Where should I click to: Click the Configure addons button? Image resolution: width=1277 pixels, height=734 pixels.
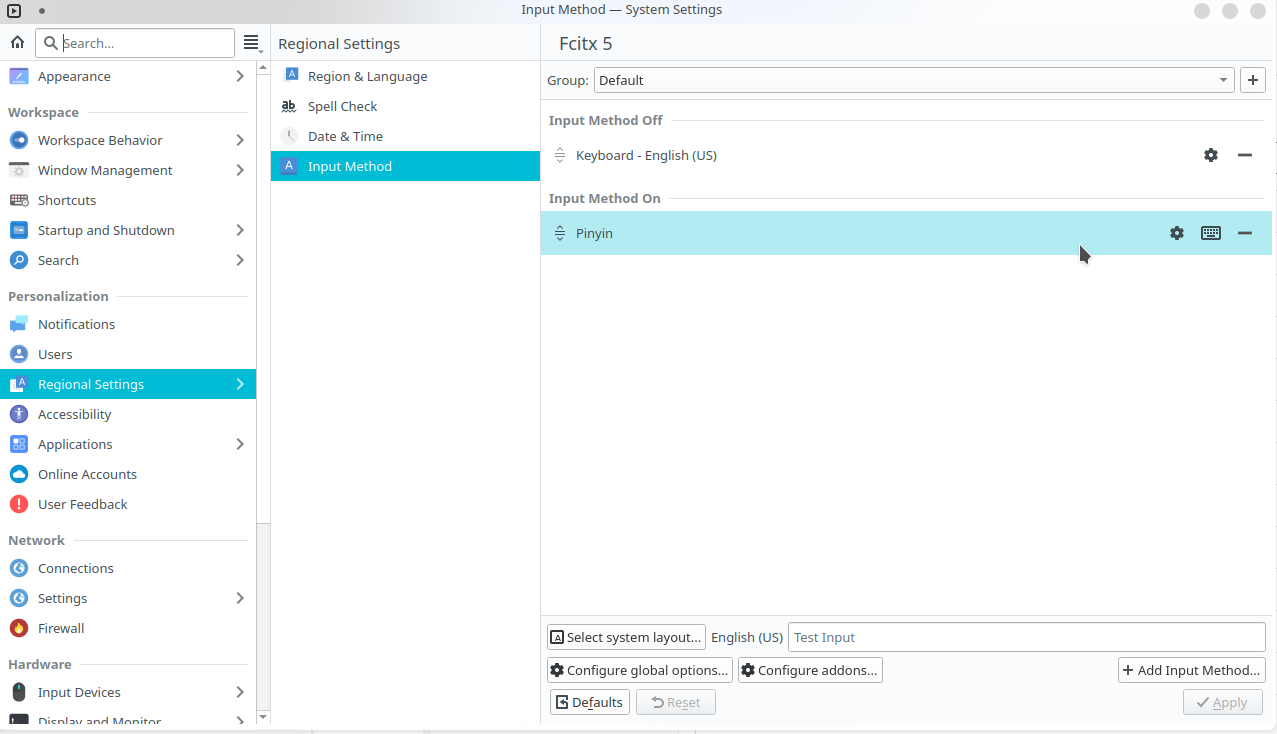(x=809, y=670)
